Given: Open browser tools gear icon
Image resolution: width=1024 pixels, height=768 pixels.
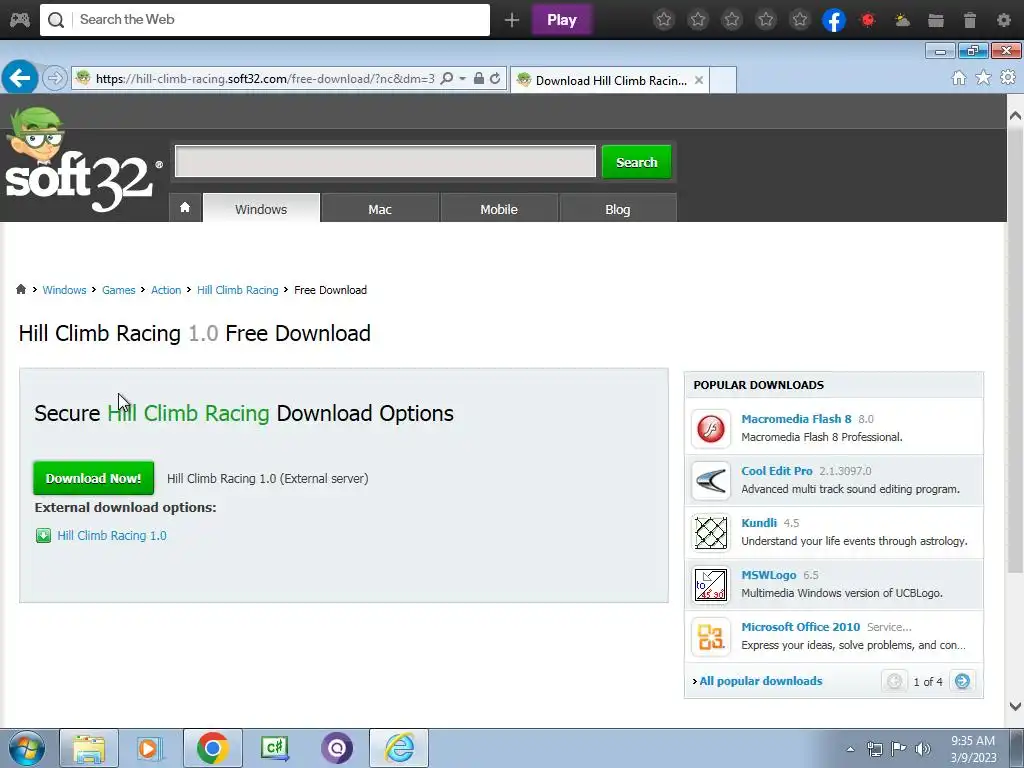Looking at the screenshot, I should (1008, 78).
